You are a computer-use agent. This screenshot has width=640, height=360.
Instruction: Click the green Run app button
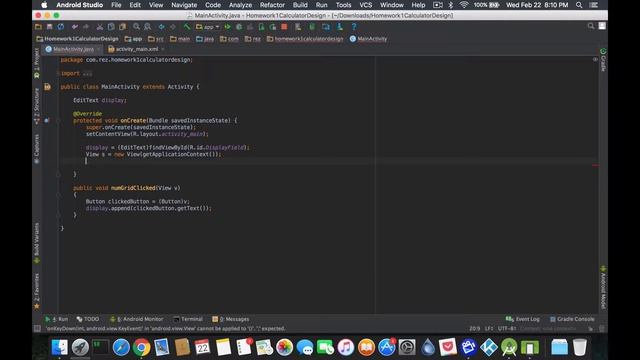pyautogui.click(x=228, y=27)
